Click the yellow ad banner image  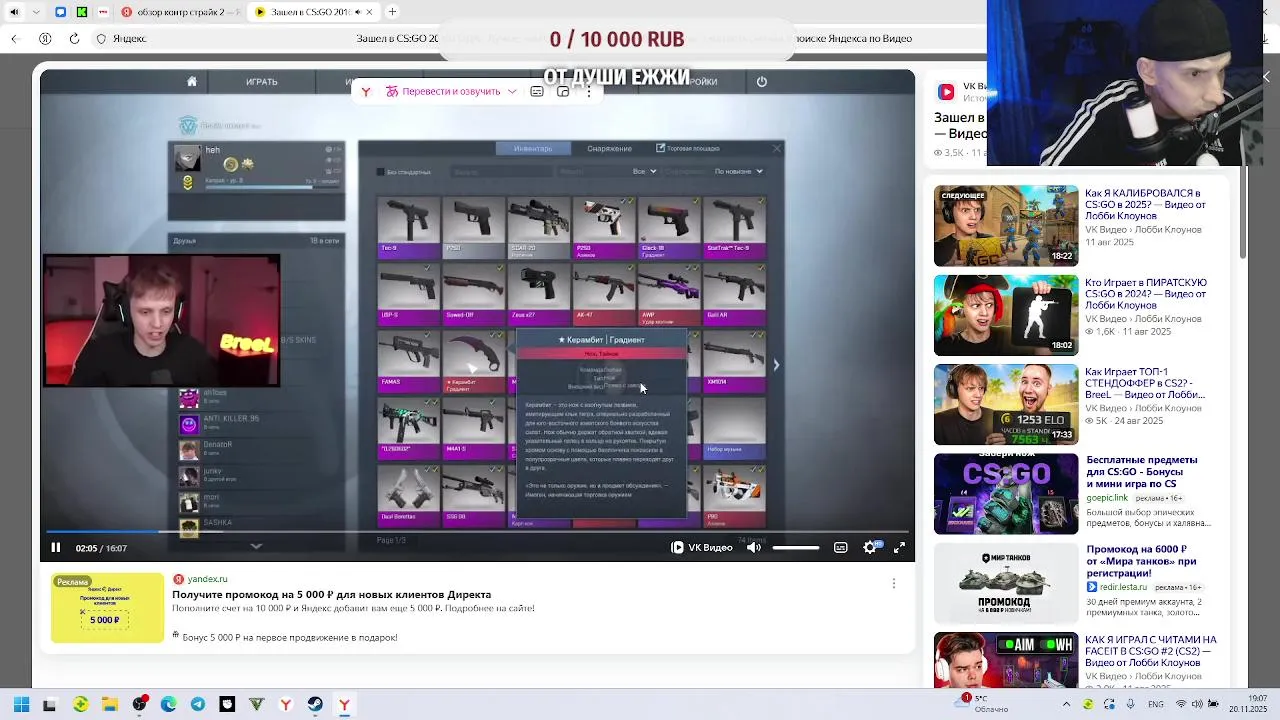tap(107, 608)
